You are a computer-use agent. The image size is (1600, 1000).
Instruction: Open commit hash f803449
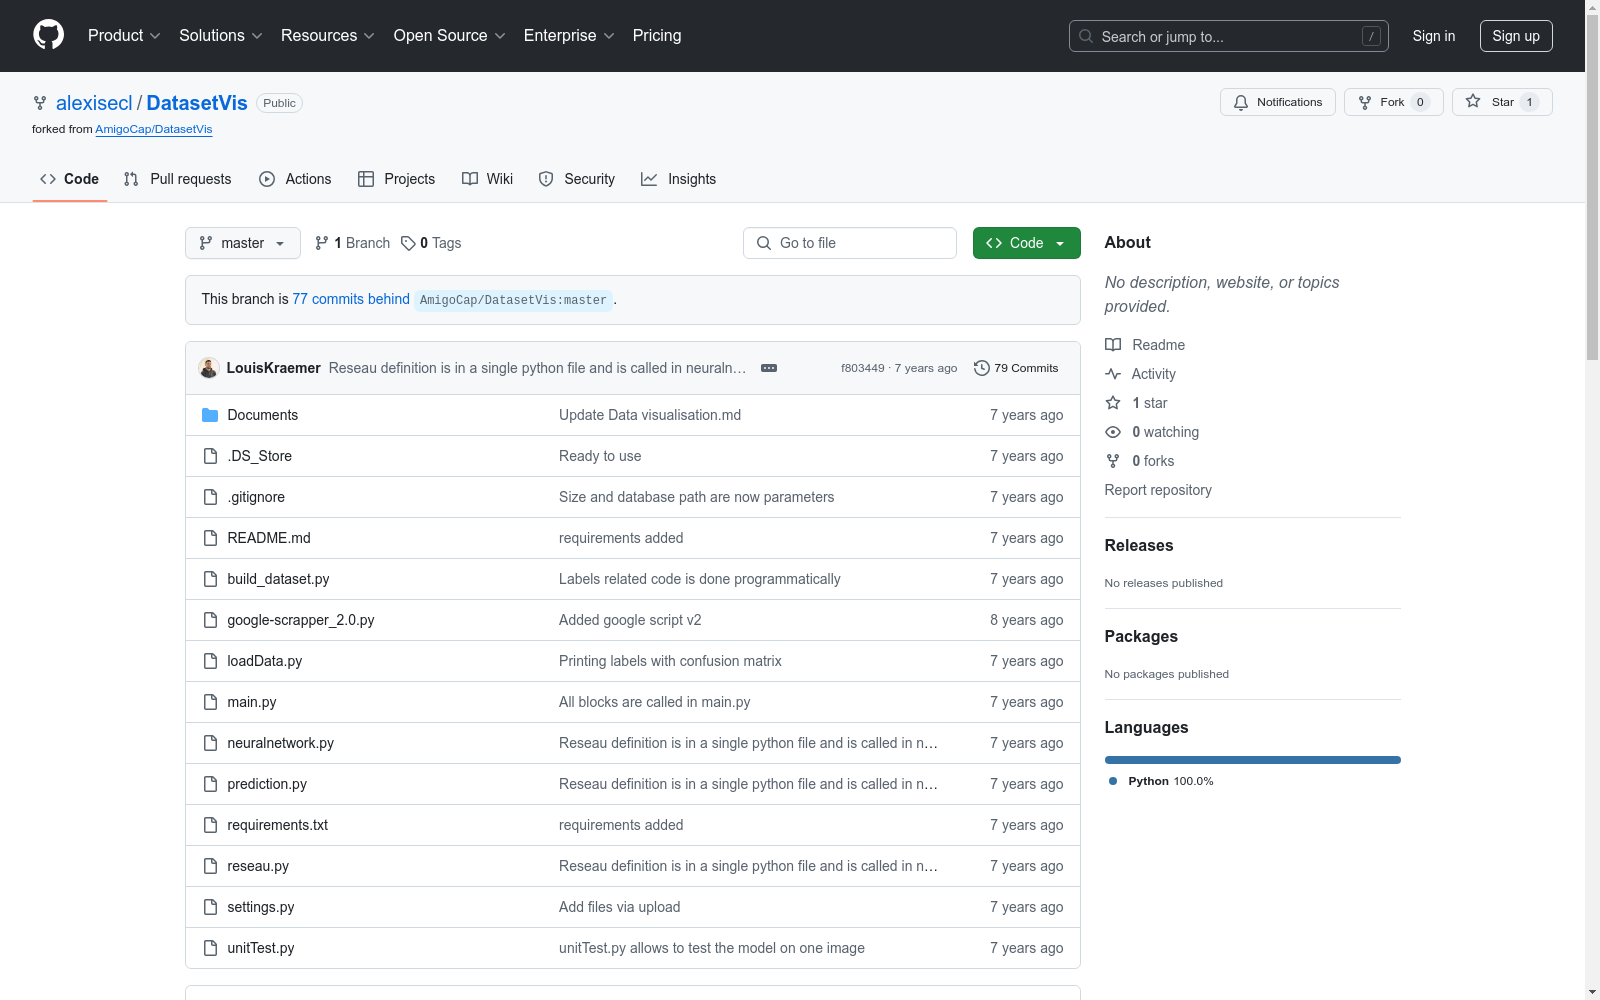(x=863, y=368)
